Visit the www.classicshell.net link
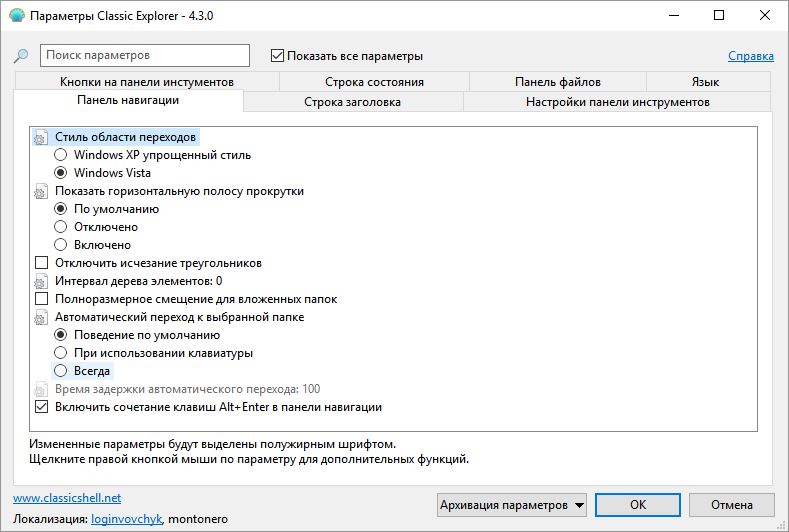This screenshot has height=532, width=789. 67,497
